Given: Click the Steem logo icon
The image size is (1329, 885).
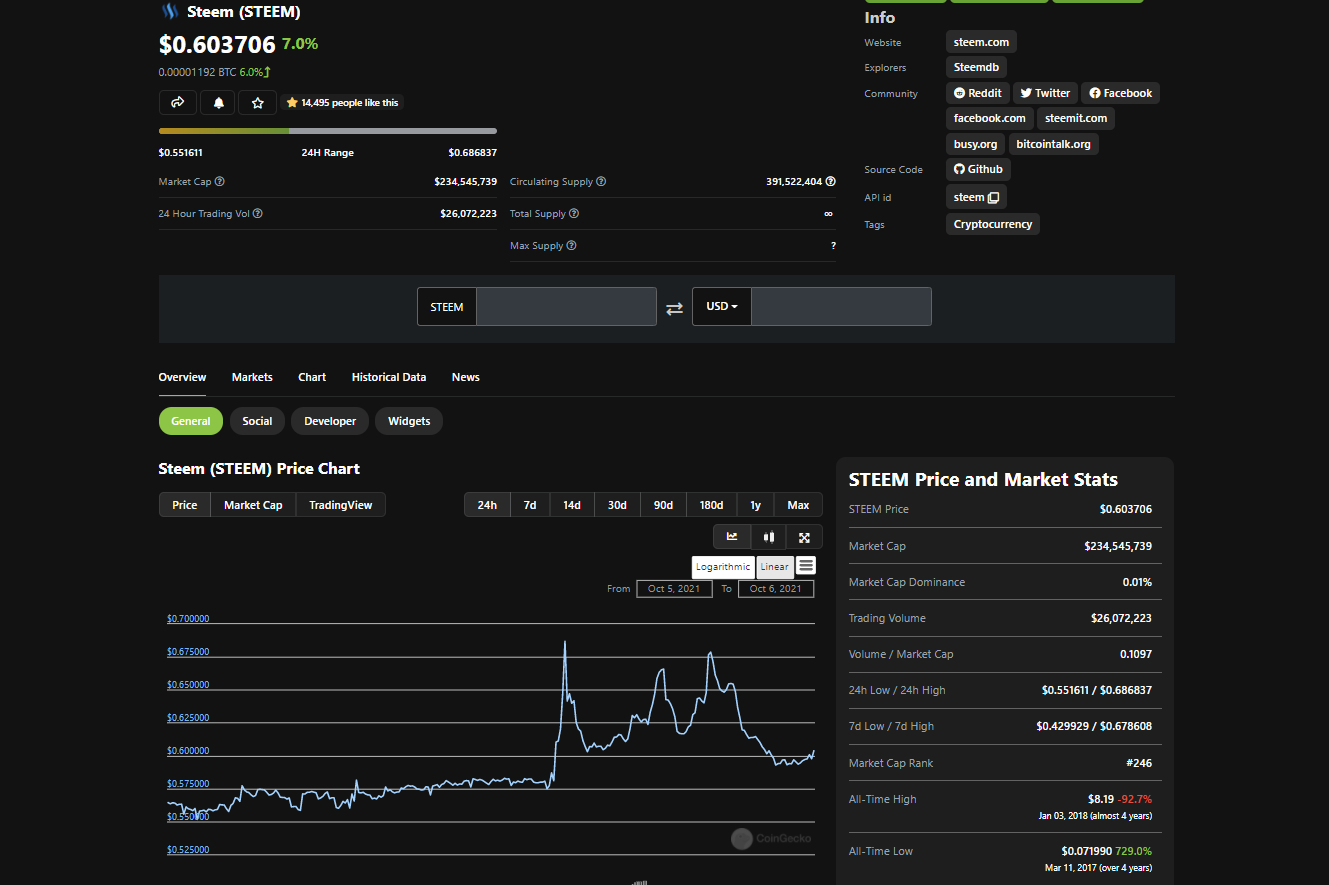Looking at the screenshot, I should 169,12.
